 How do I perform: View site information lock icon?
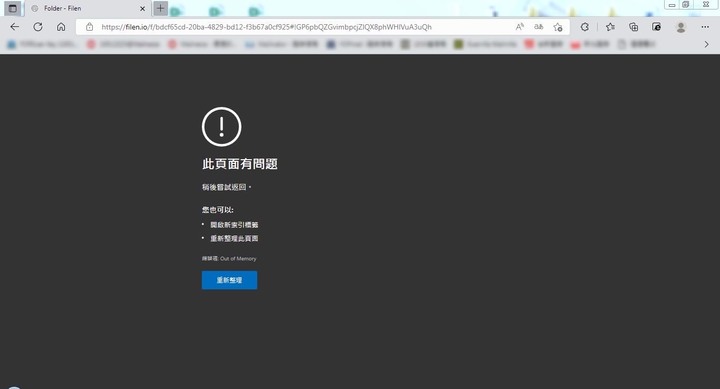90,27
